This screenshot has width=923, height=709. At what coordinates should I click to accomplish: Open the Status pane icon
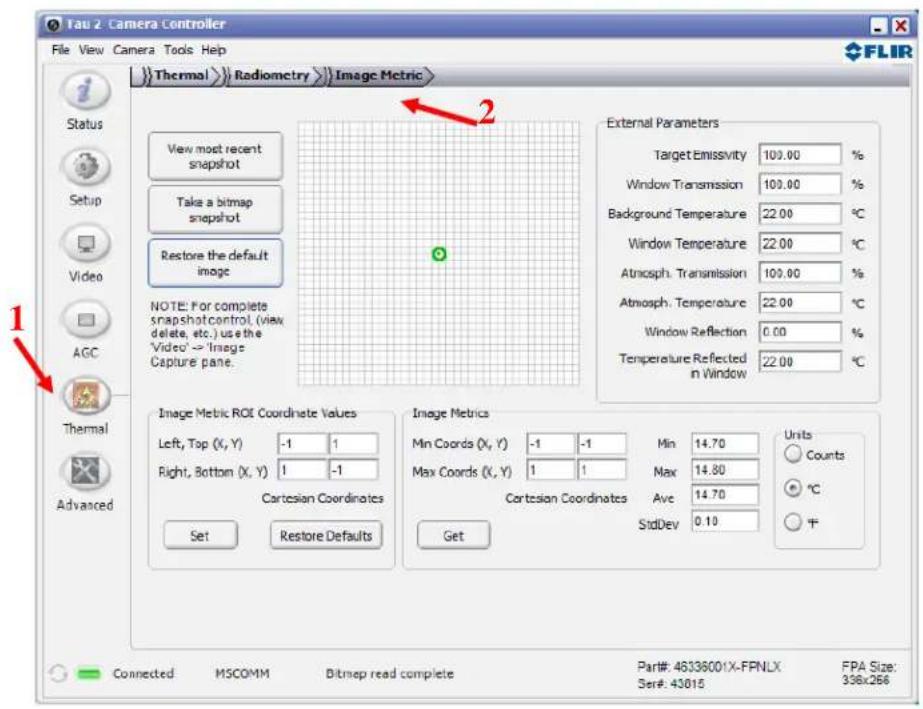pyautogui.click(x=85, y=91)
